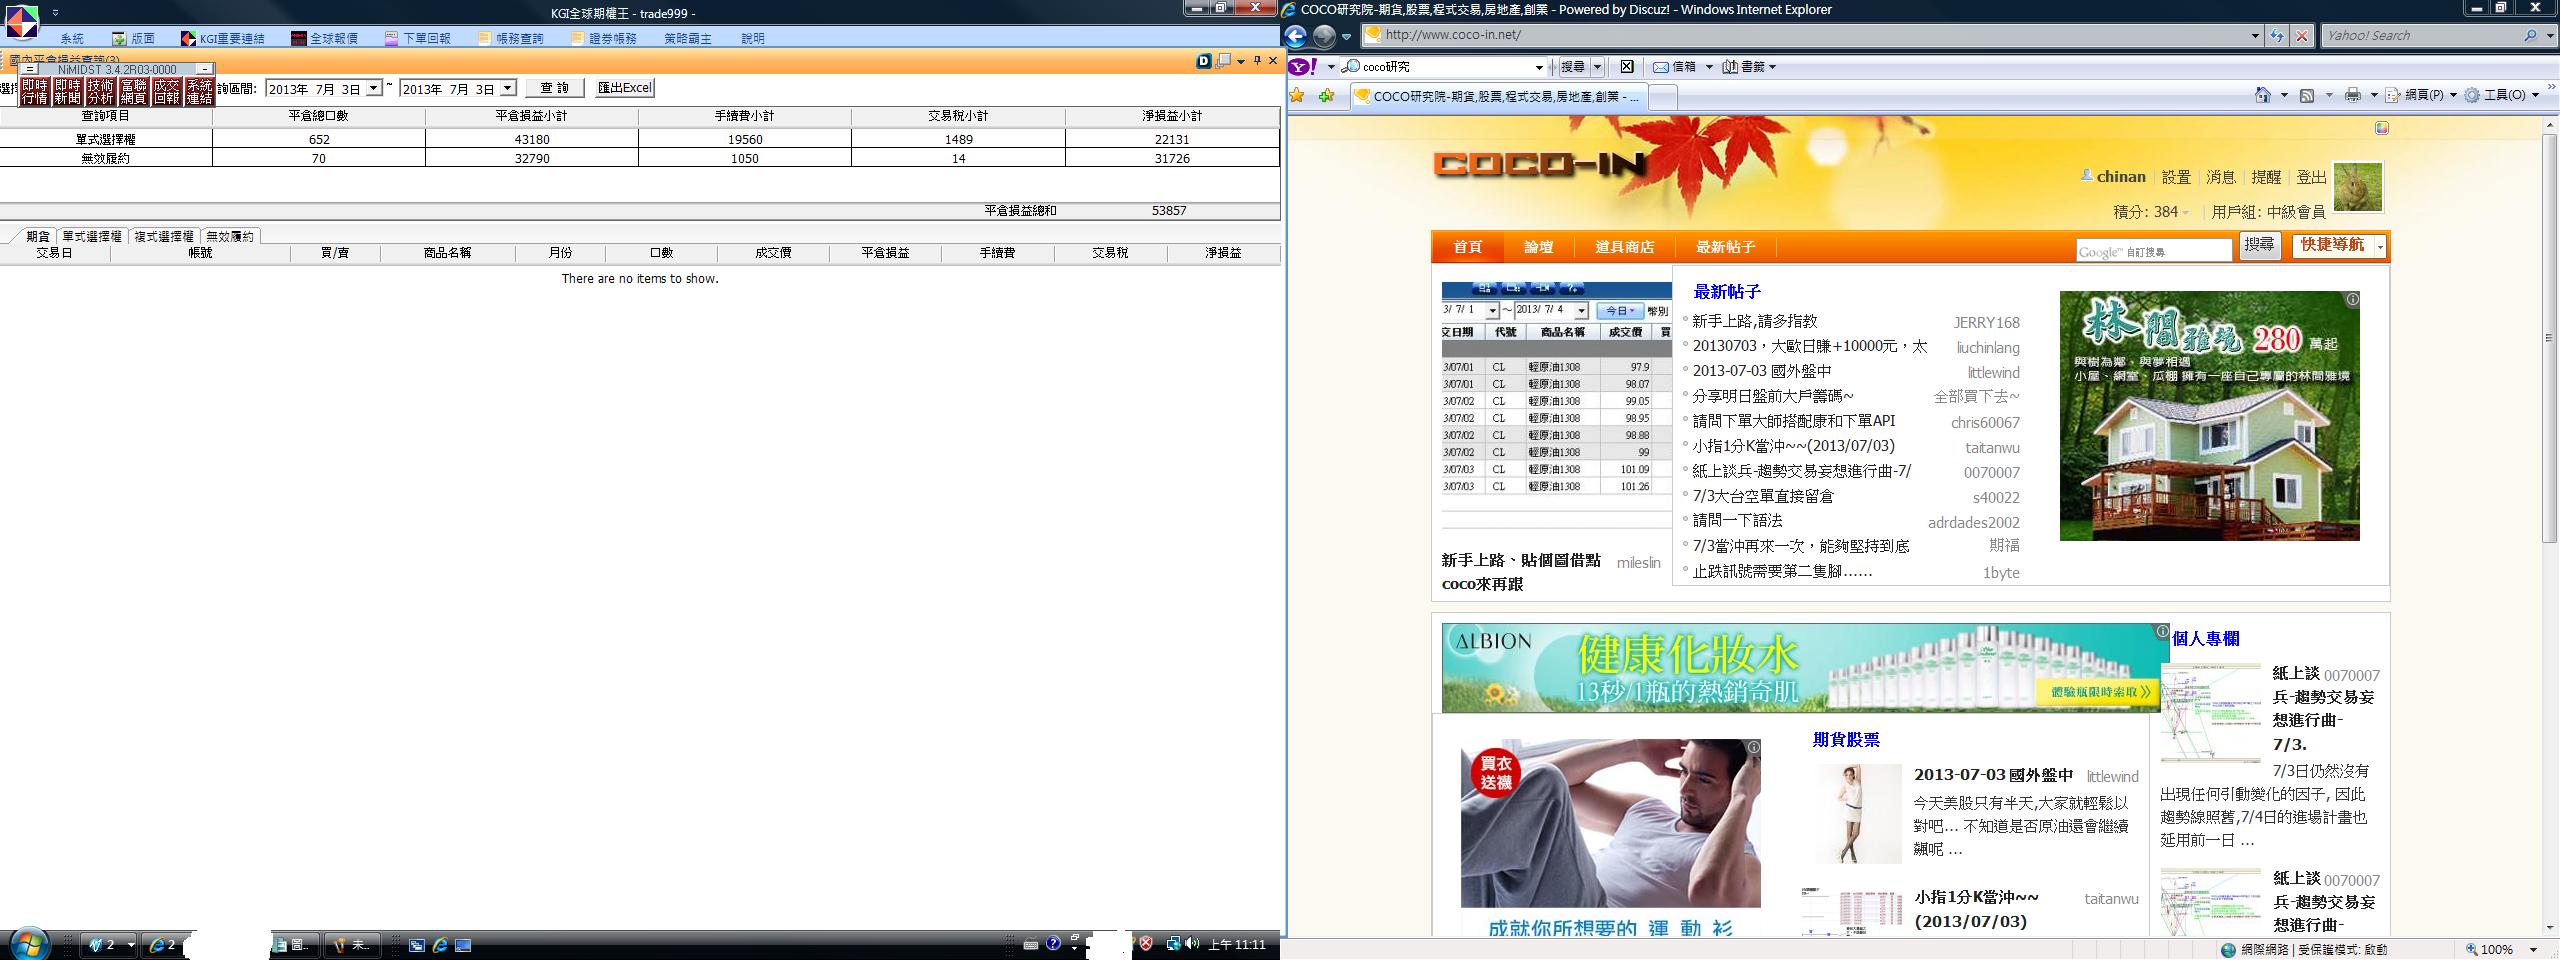Click the Yahoo search magnifier icon

point(2531,35)
